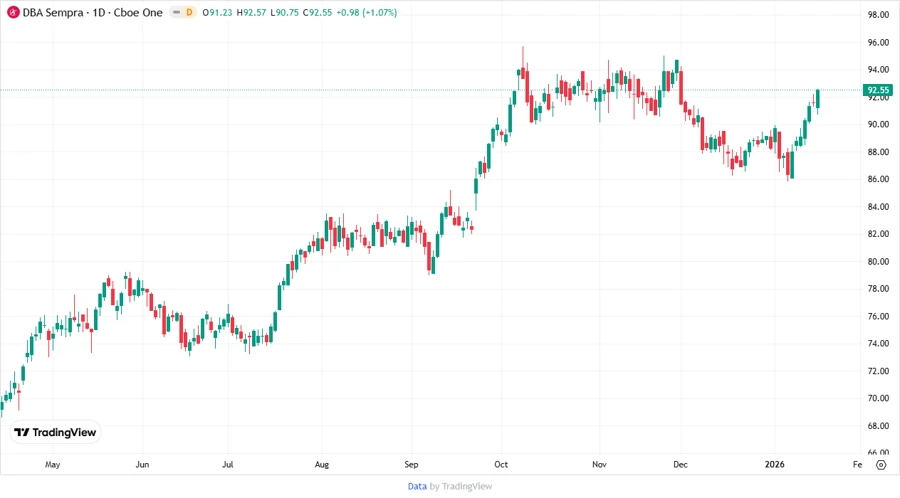Click the 74.00 price axis label

(x=878, y=344)
